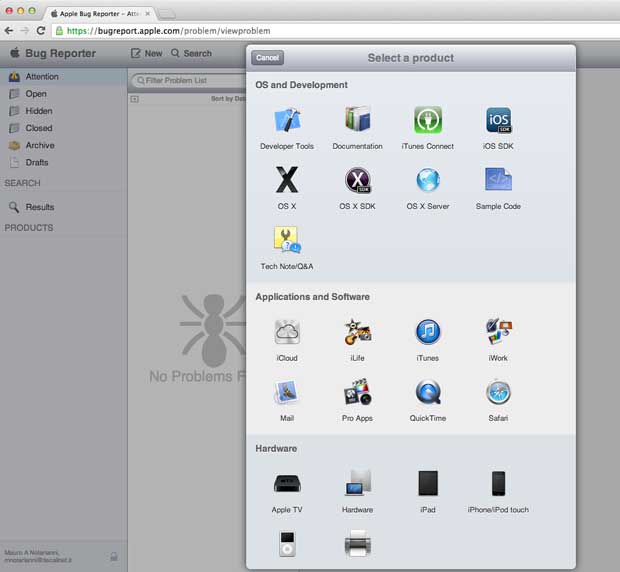Show the Closed problems list
Screen dimensions: 620x572
(63, 128)
